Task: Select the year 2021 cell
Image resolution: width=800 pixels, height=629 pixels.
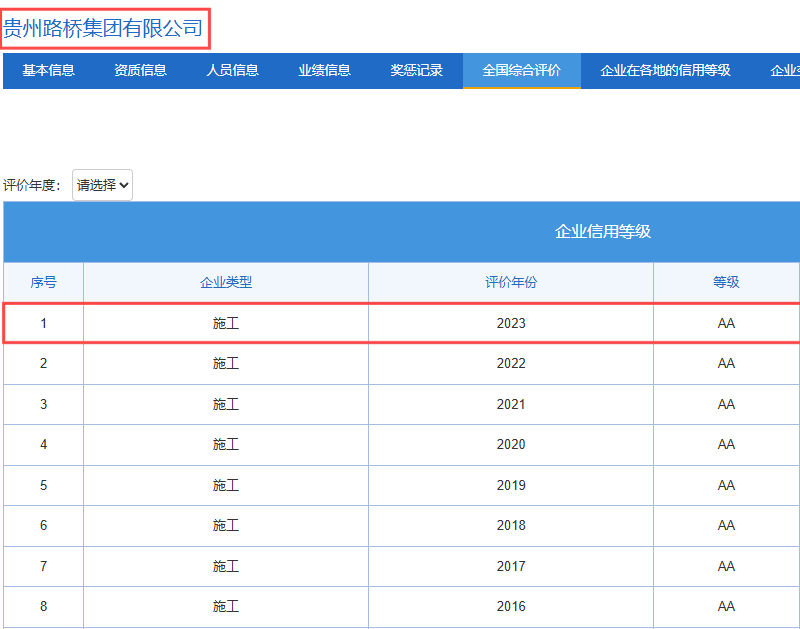Action: (511, 405)
